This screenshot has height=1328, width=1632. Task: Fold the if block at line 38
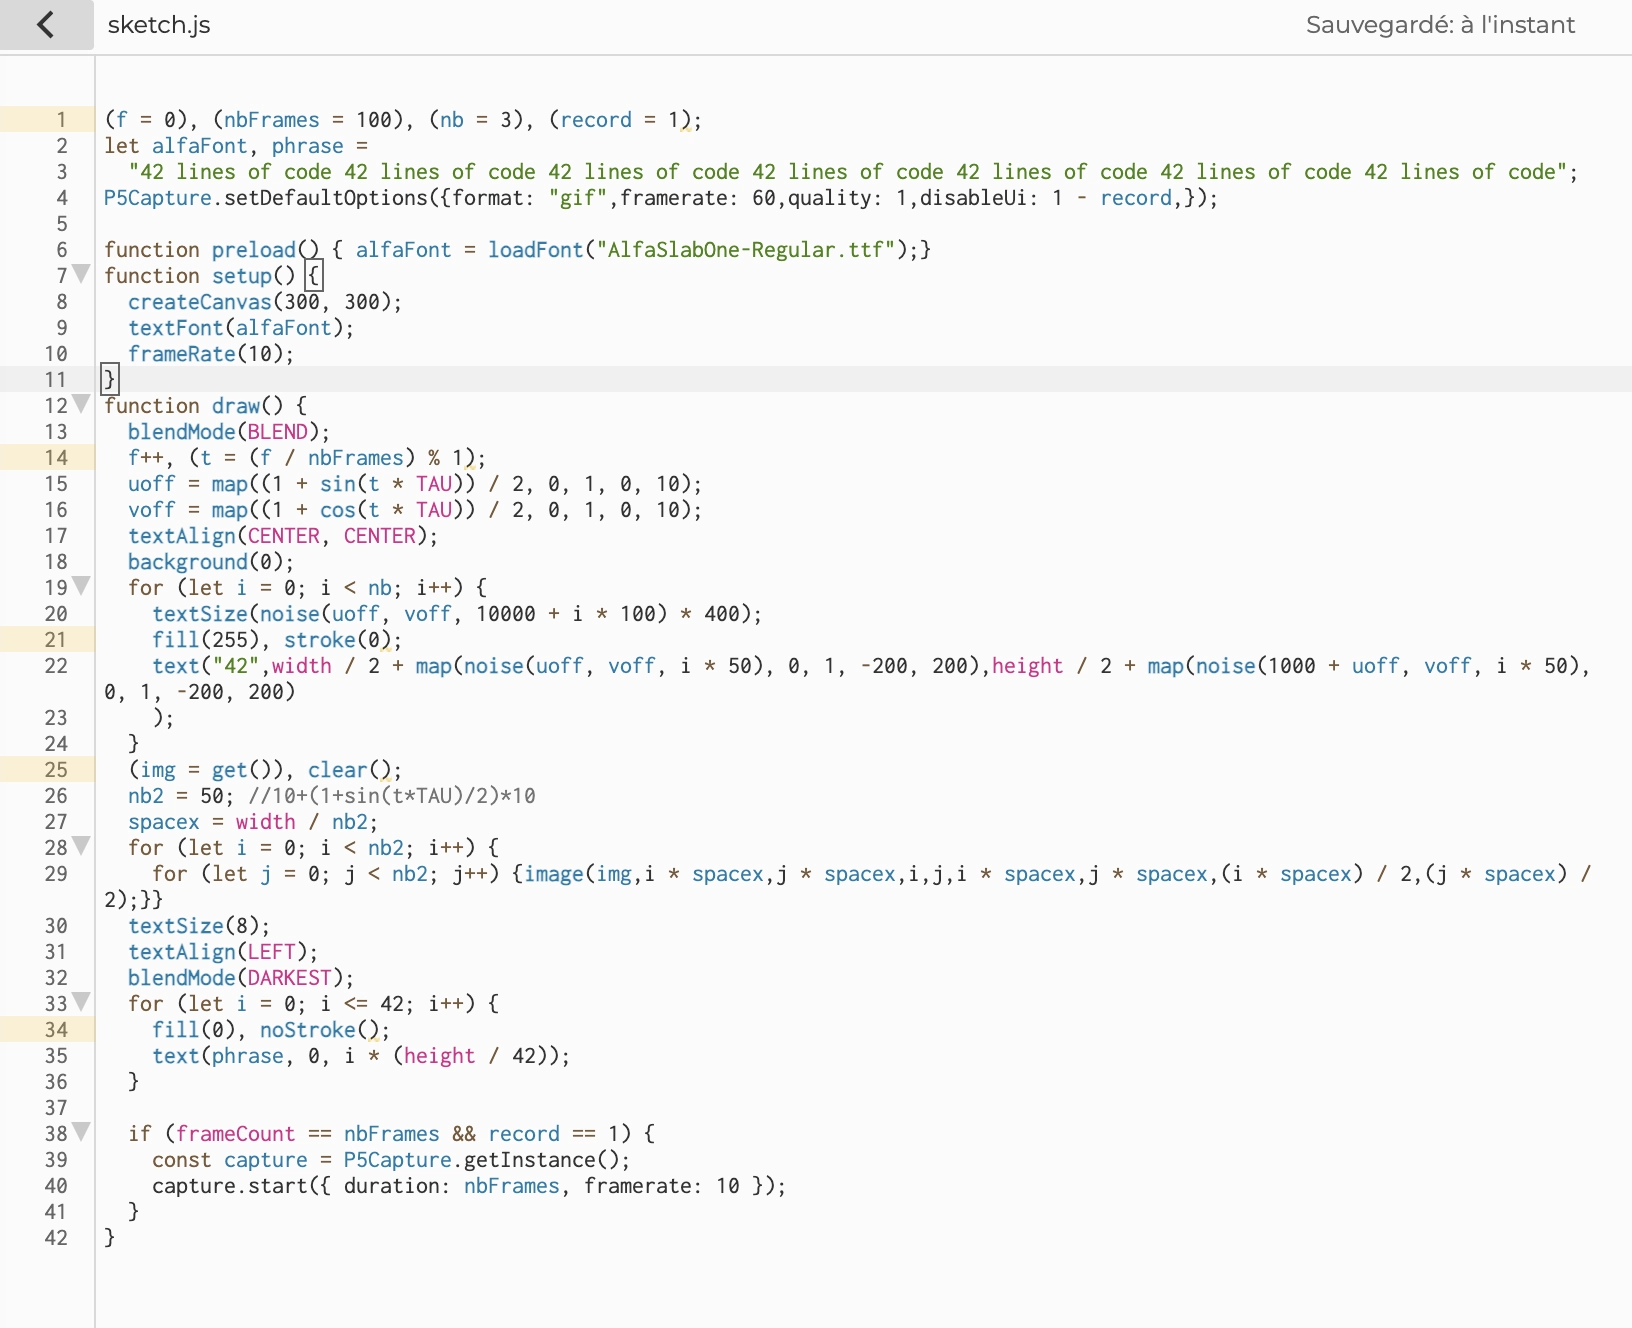point(81,1132)
